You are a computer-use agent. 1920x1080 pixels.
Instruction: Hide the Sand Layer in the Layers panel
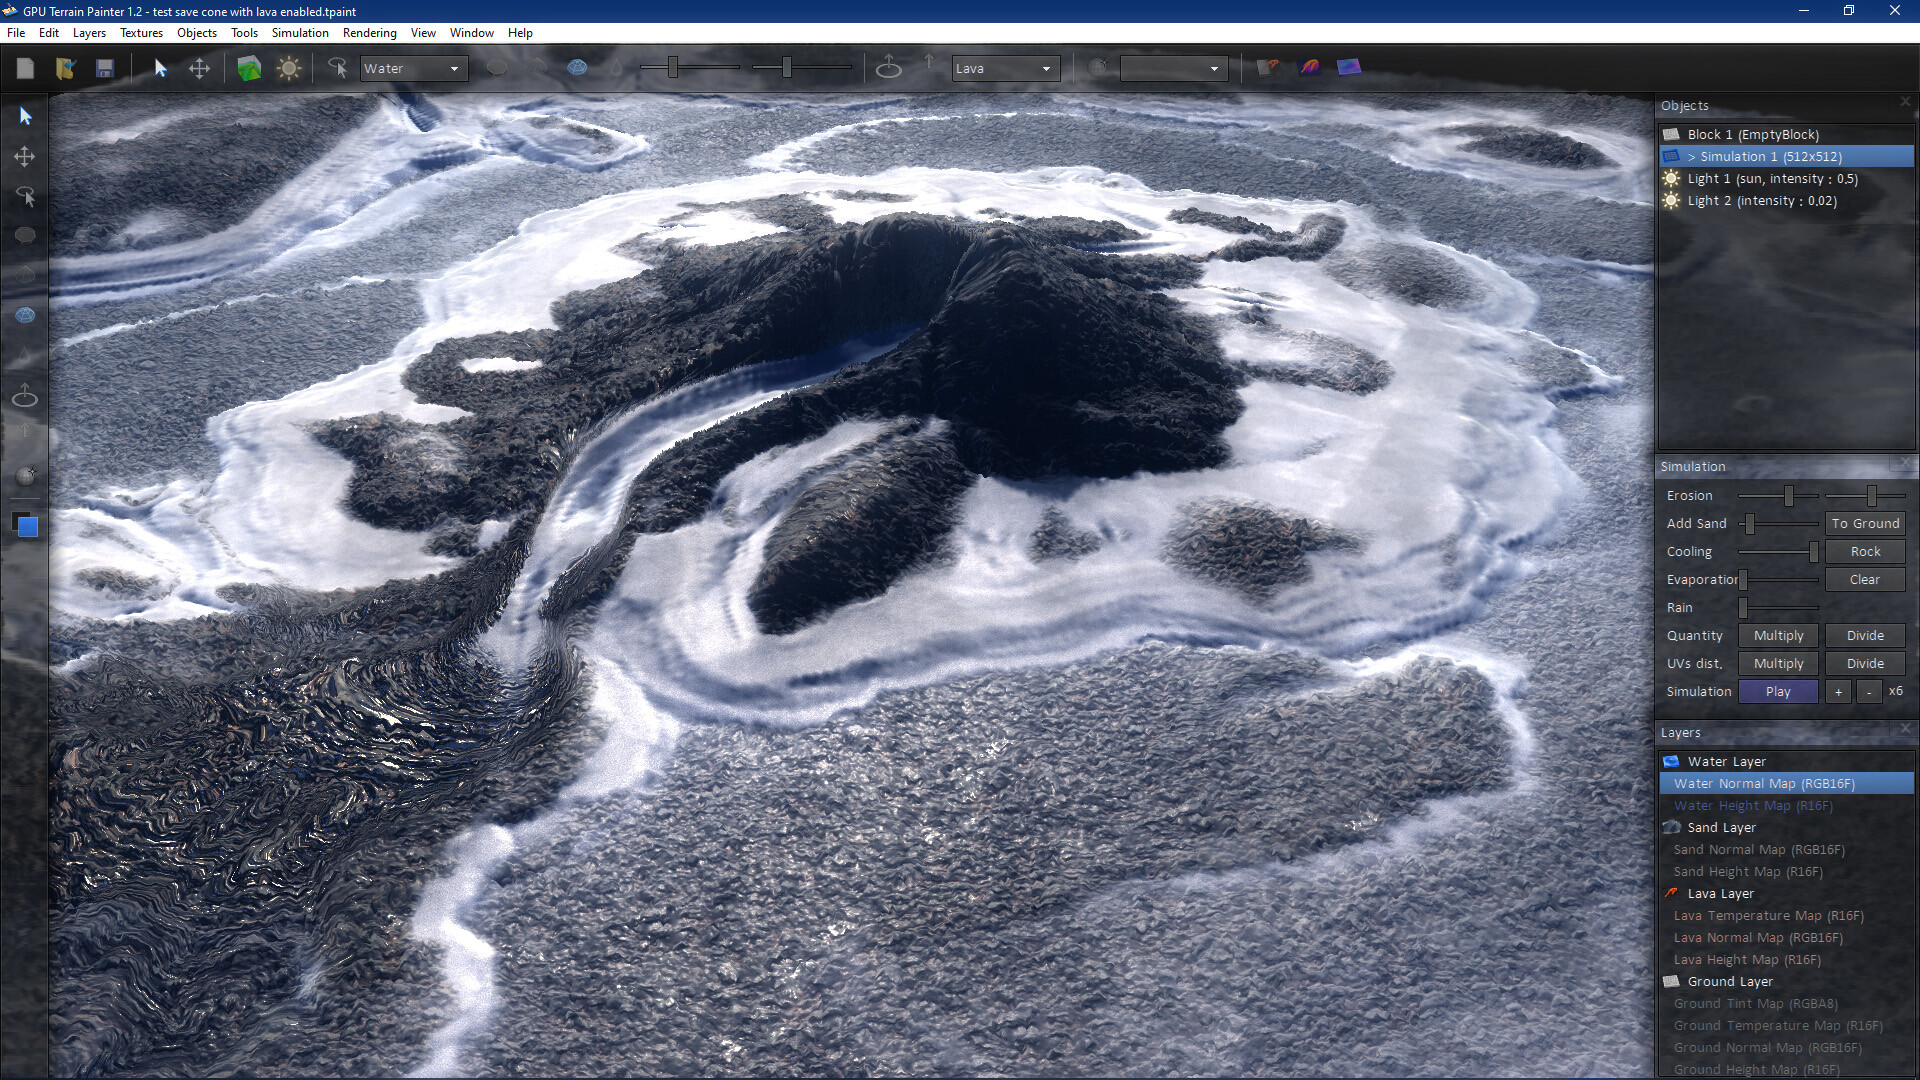point(1671,827)
